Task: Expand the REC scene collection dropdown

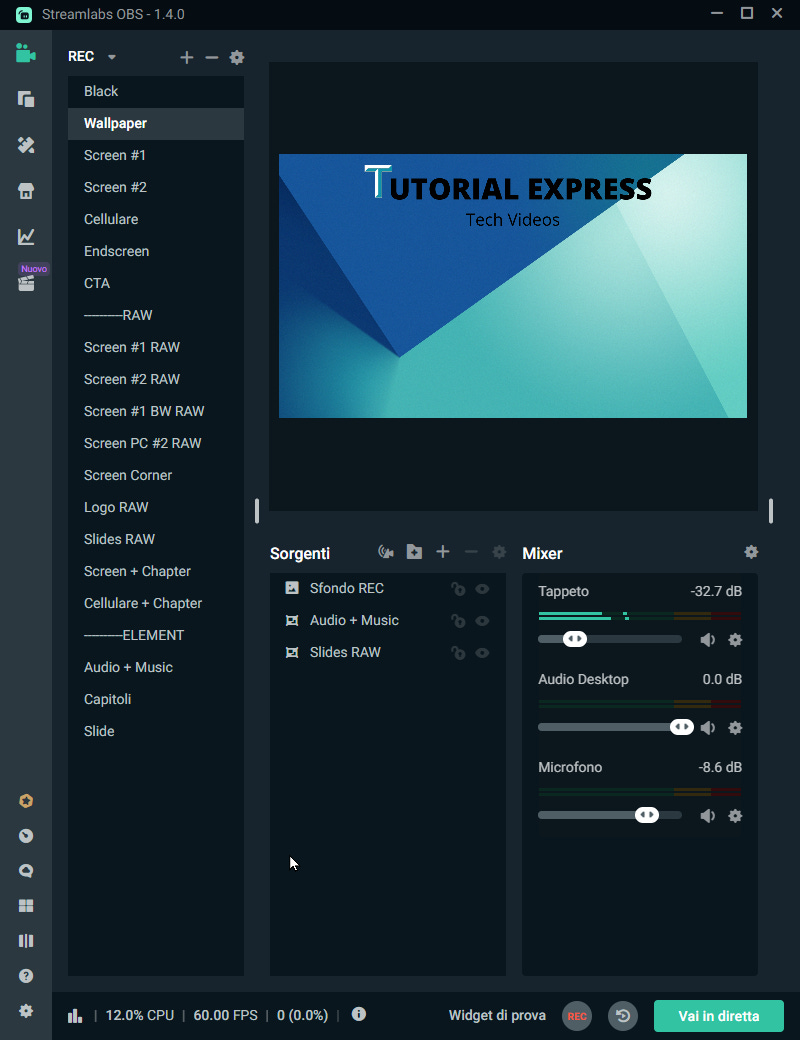Action: (112, 57)
